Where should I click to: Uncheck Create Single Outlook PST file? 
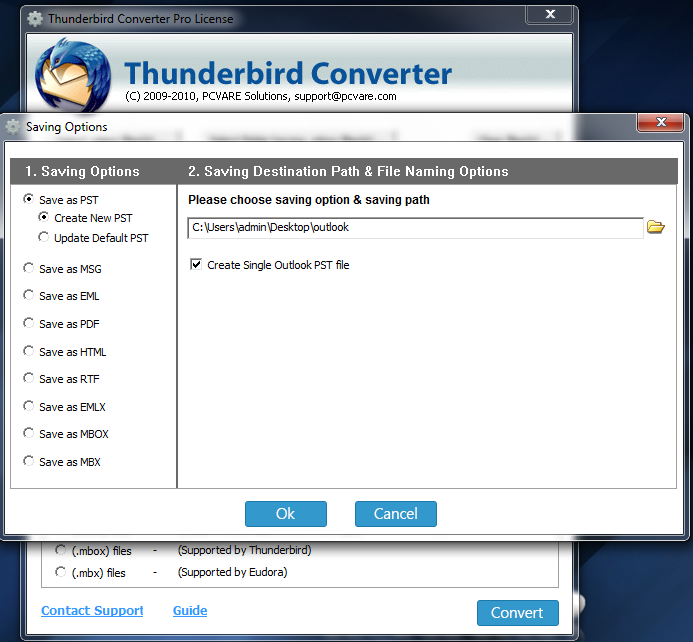[x=196, y=264]
